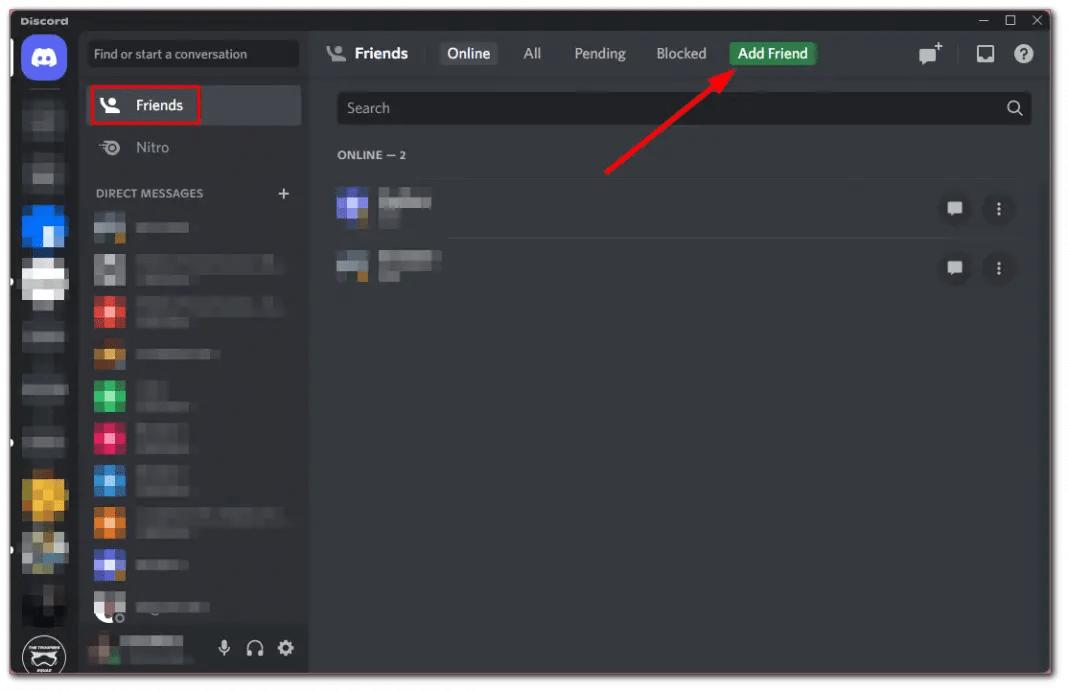
Task: Message the first online friend
Action: click(x=954, y=209)
